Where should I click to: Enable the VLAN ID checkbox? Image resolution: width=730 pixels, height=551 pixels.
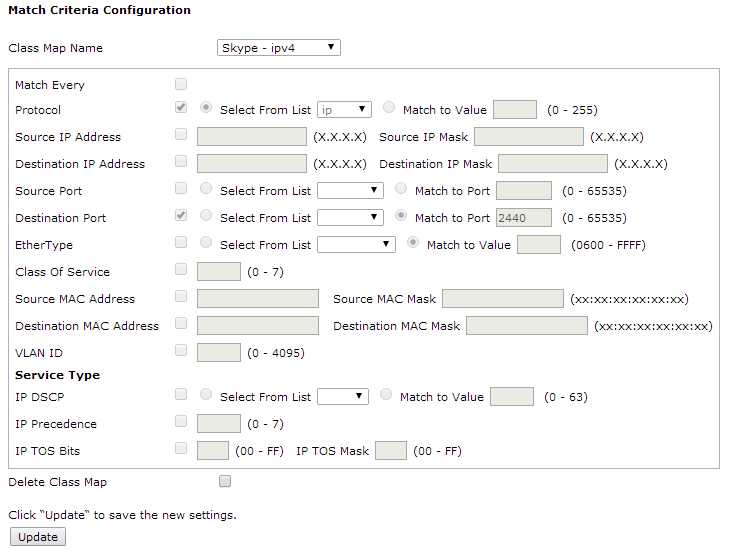click(x=181, y=350)
